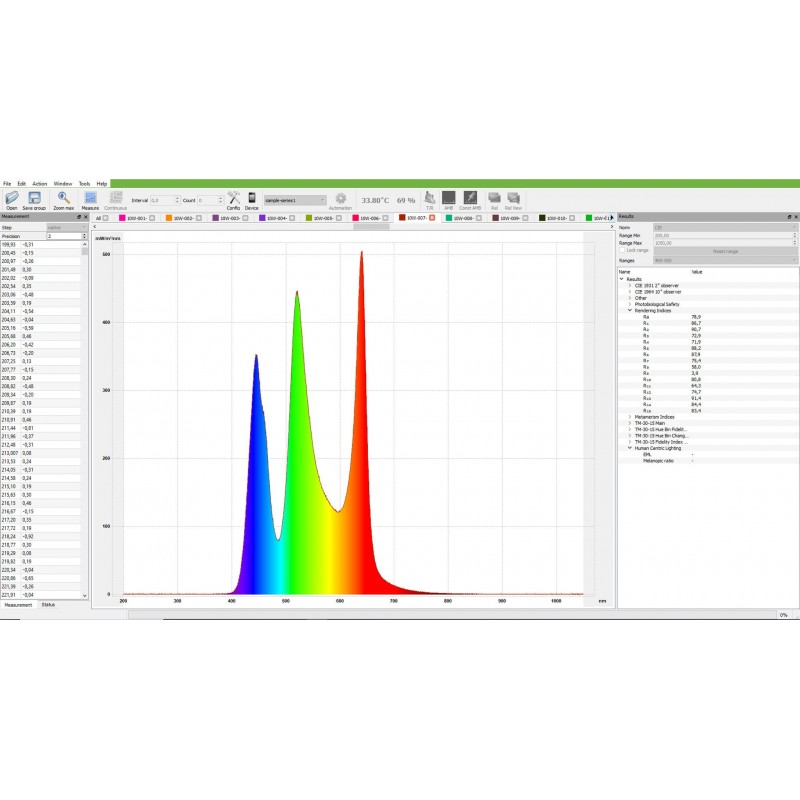Click the Open folder icon
The height and width of the screenshot is (800, 800).
(x=12, y=198)
